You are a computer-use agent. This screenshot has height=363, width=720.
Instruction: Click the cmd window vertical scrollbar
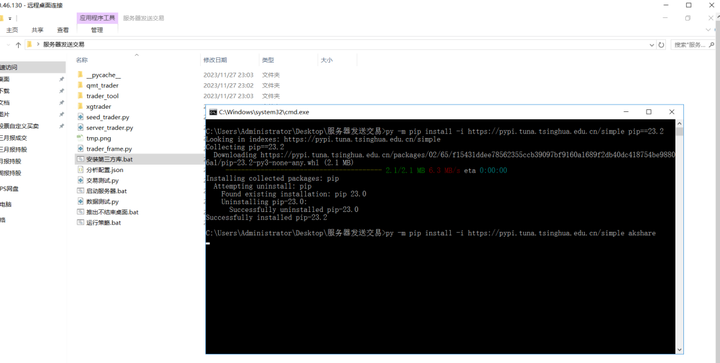pyautogui.click(x=679, y=236)
